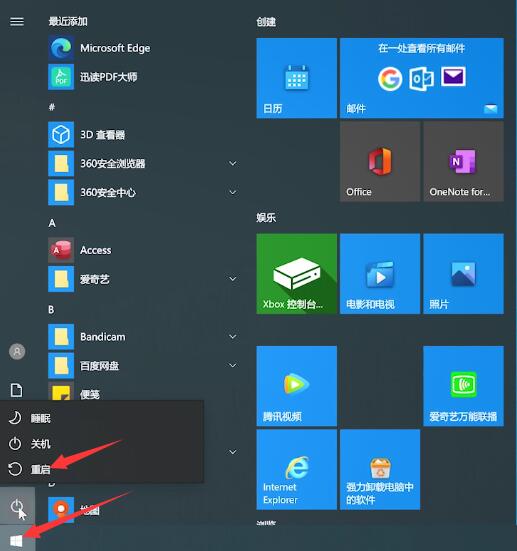Open the 爱奇艺 folder icon
The image size is (517, 551).
coord(61,279)
